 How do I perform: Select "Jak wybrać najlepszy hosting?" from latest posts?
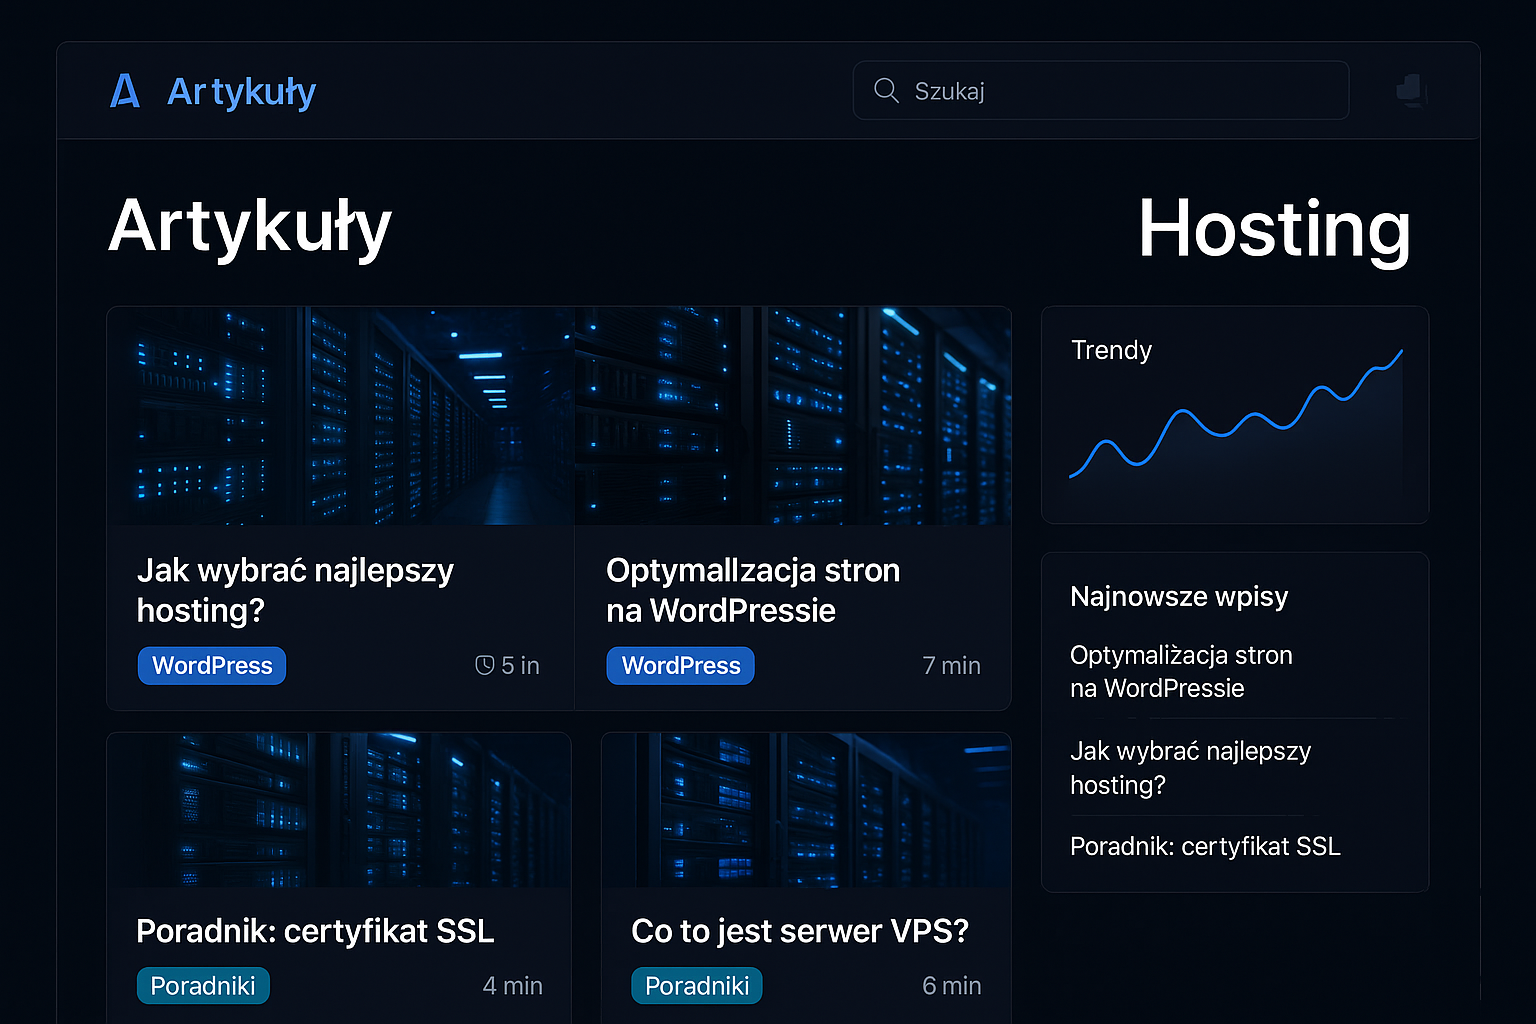tap(1190, 768)
